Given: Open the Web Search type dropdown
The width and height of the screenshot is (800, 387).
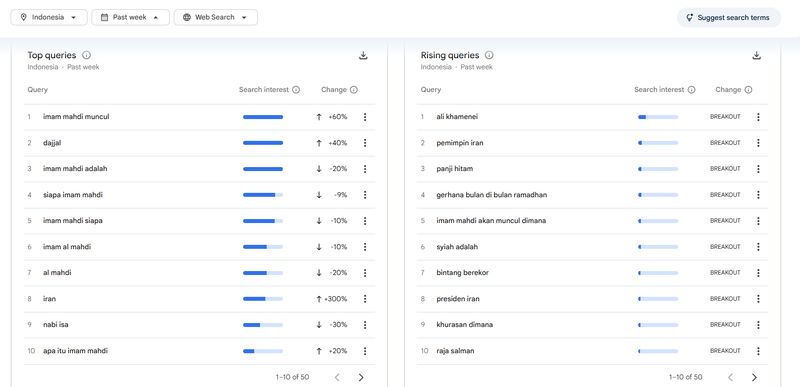Looking at the screenshot, I should tap(215, 17).
